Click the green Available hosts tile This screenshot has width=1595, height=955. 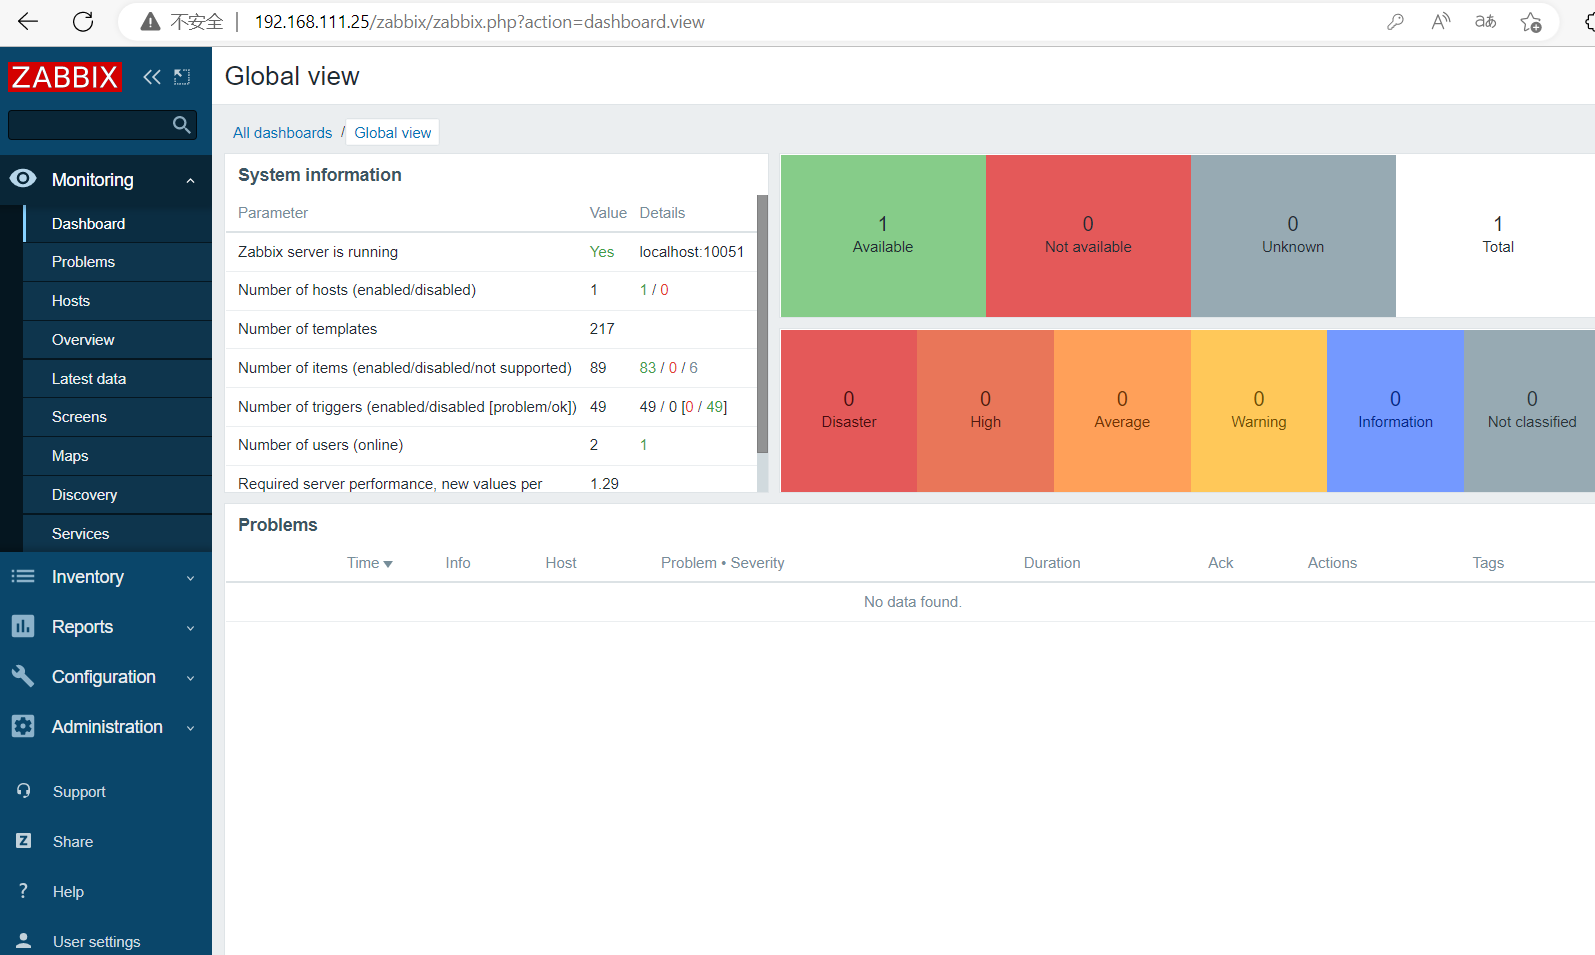(883, 236)
